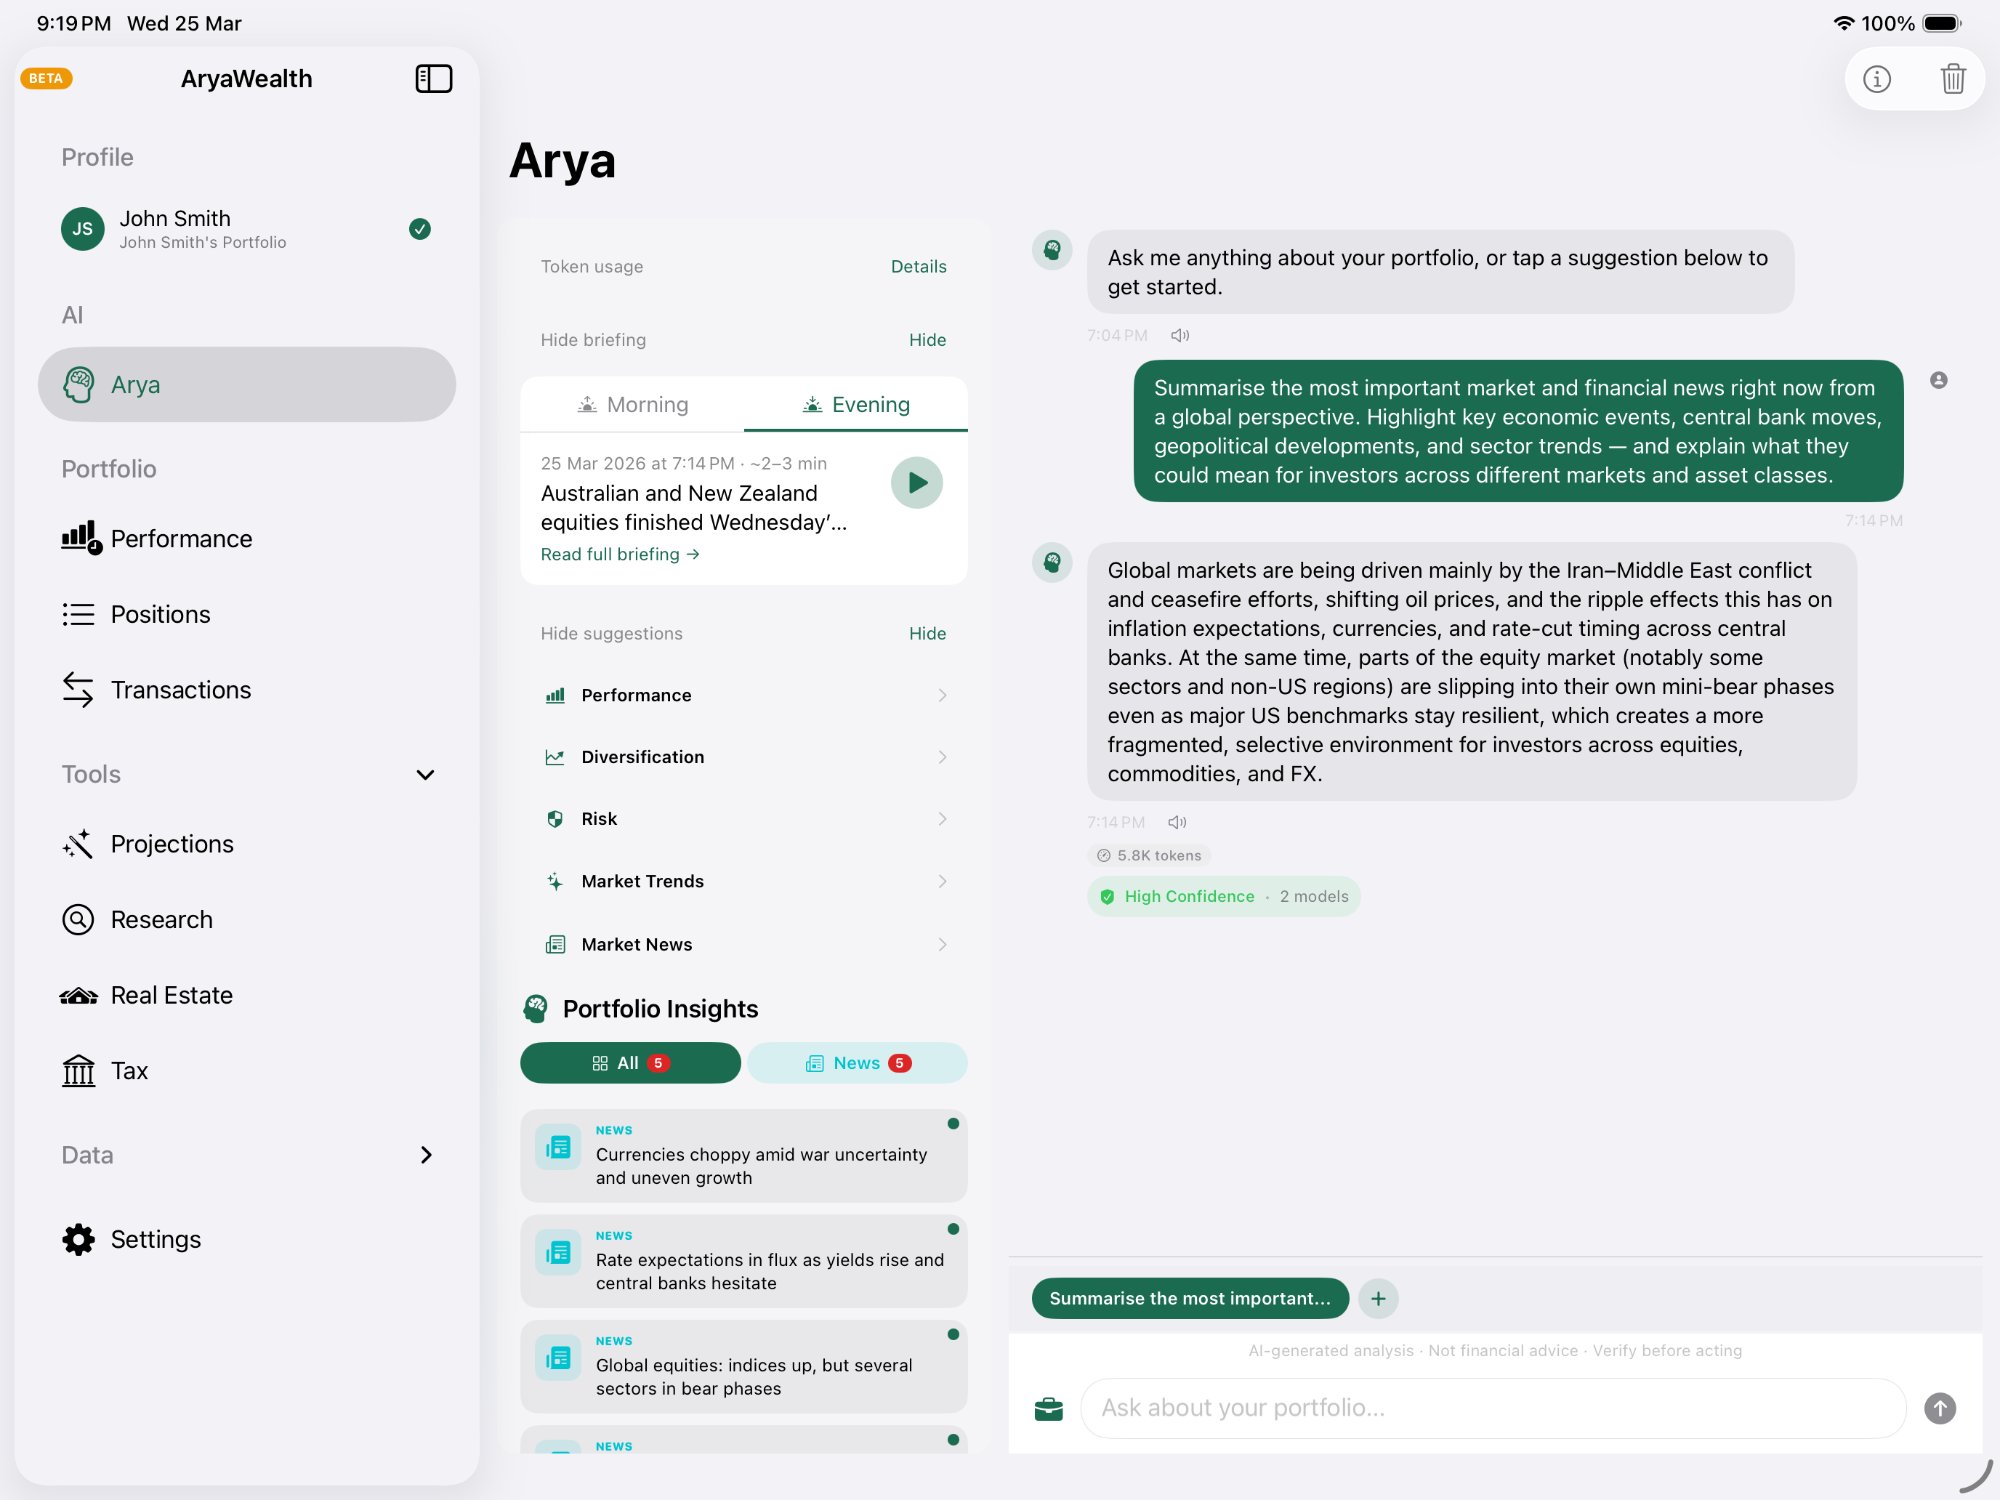Open the Tax tool

pyautogui.click(x=129, y=1070)
